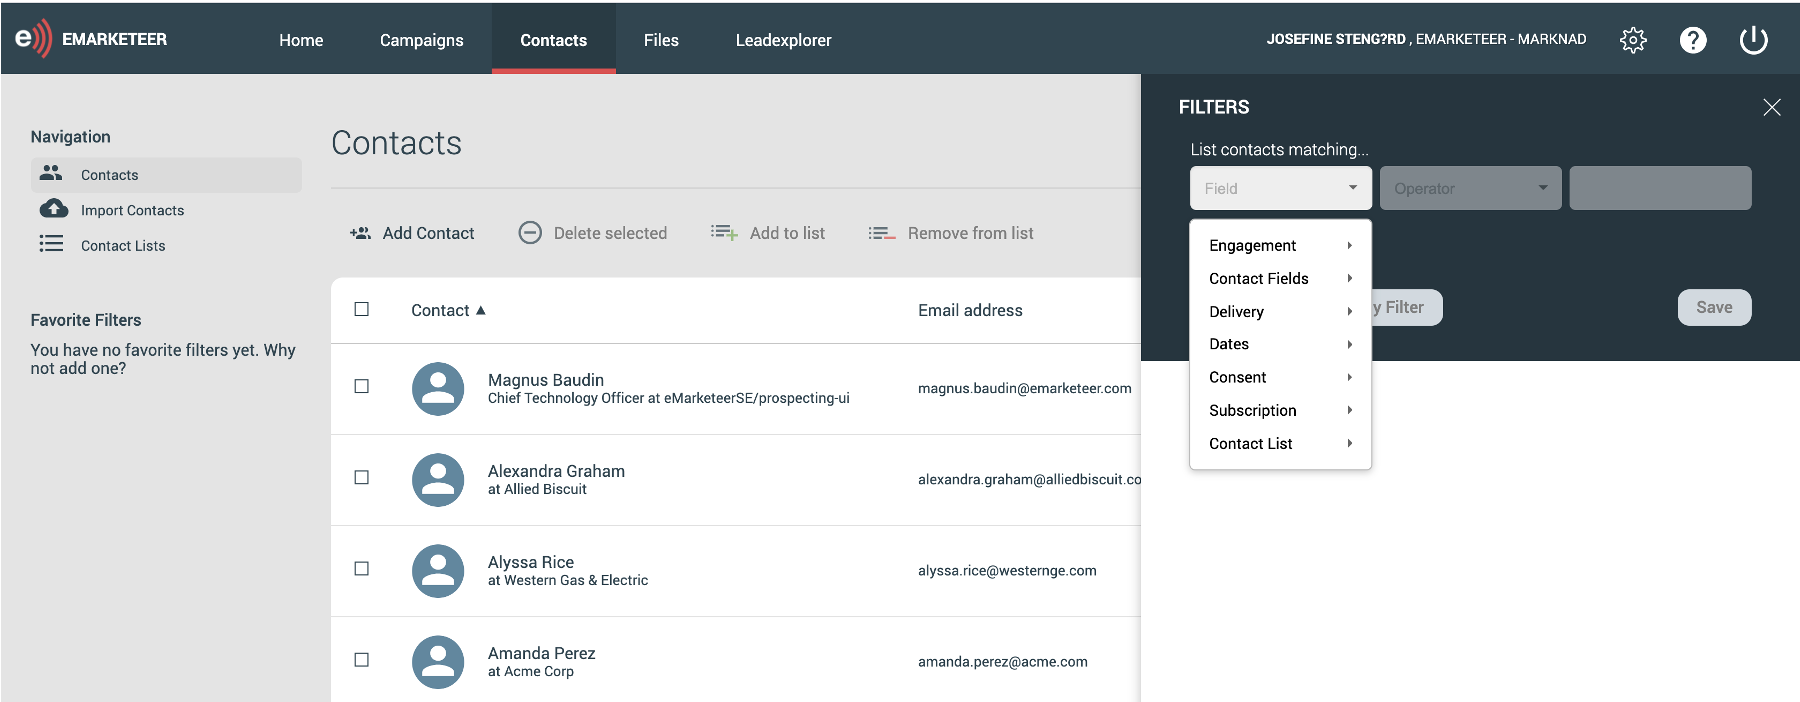The height and width of the screenshot is (702, 1800).
Task: Click magnus.baudin@emarketeer.com email
Action: (x=1025, y=388)
